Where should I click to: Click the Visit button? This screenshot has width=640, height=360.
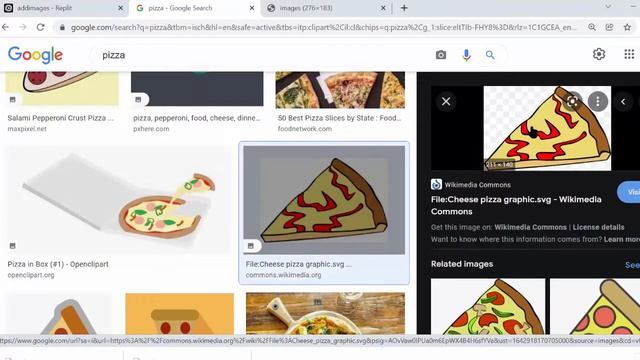[x=629, y=192]
